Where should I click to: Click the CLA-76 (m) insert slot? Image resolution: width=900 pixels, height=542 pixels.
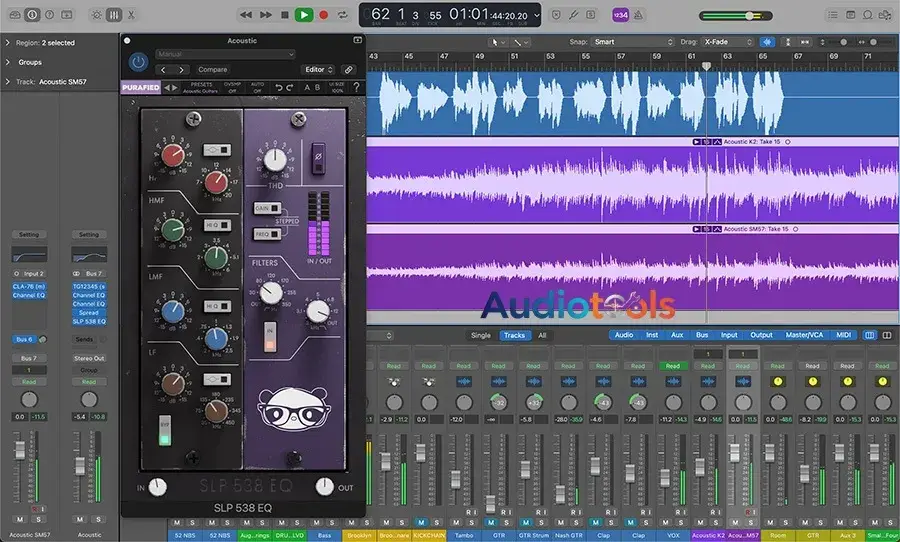tap(29, 287)
